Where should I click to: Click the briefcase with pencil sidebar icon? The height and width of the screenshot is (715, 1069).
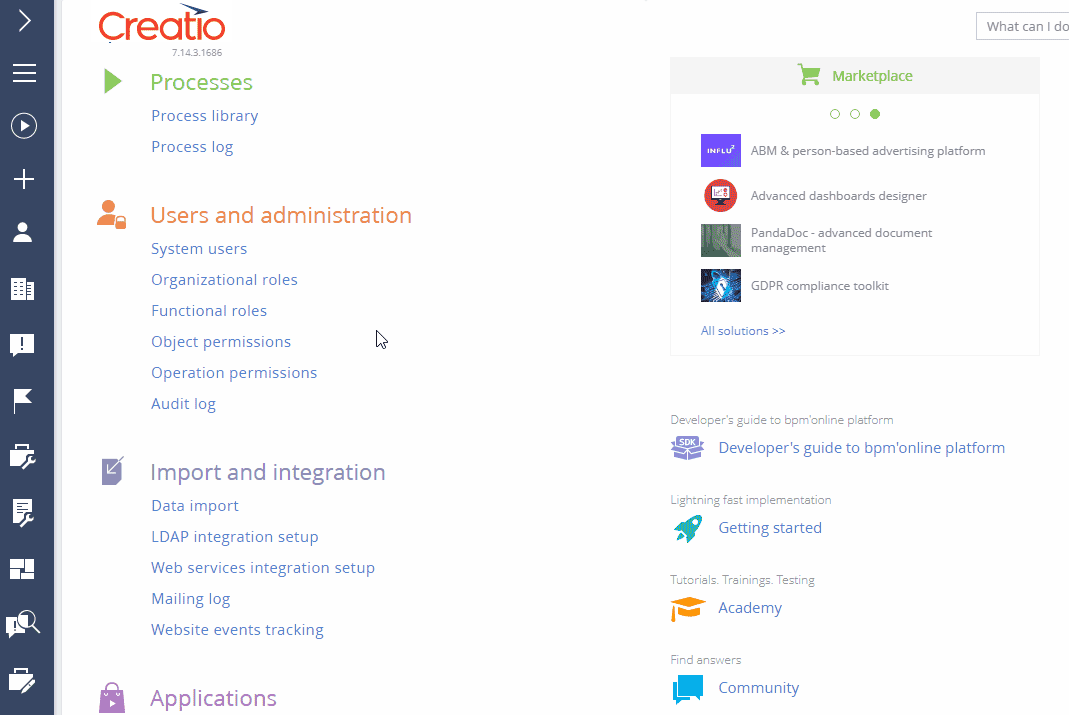click(22, 680)
